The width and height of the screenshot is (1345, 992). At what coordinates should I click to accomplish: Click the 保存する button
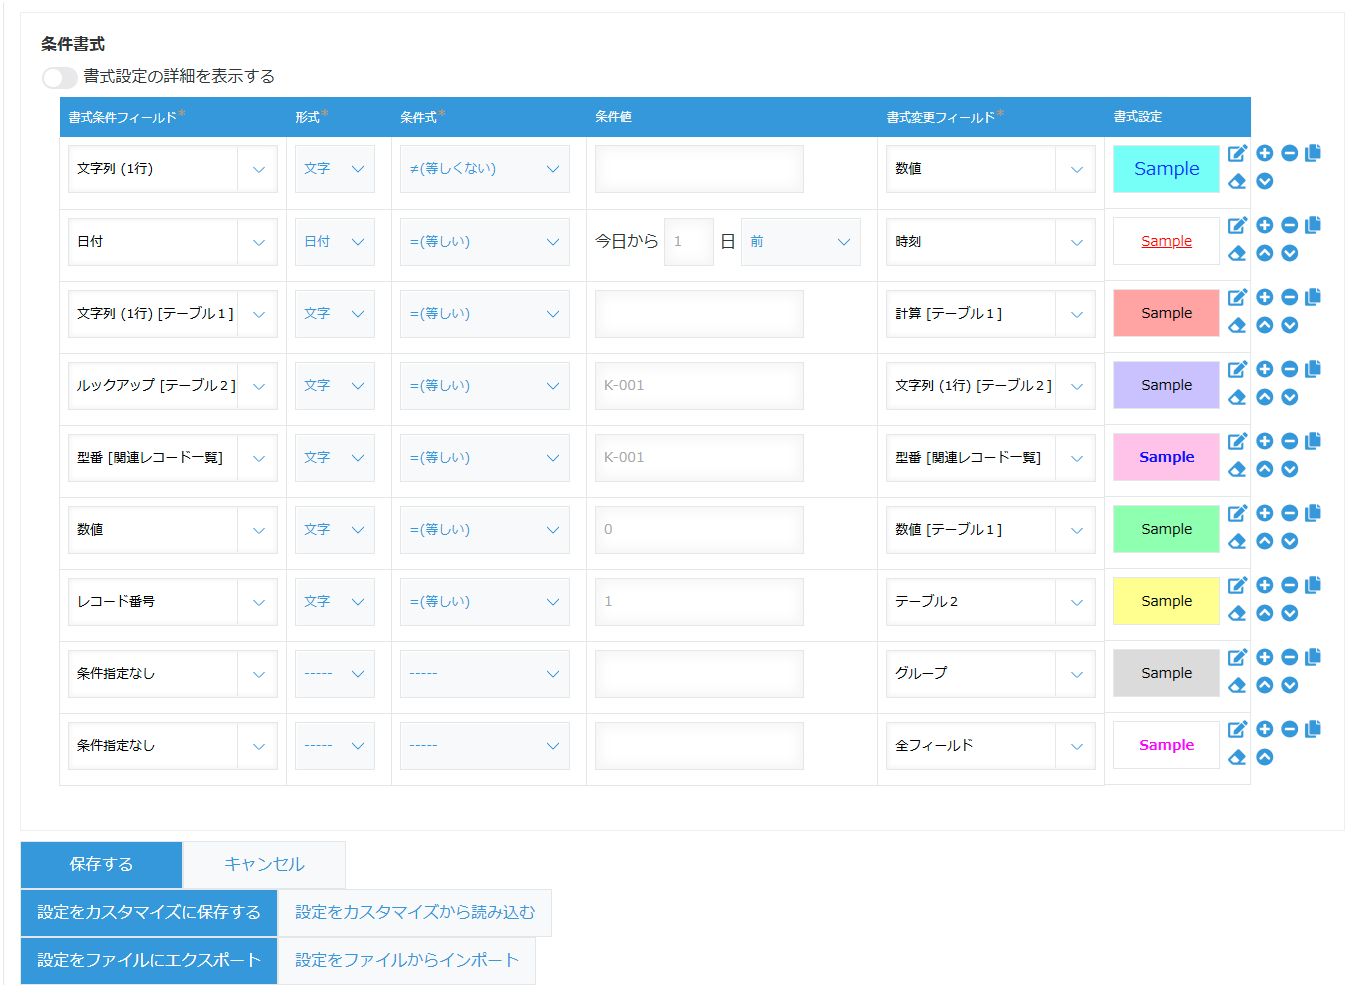coord(101,864)
